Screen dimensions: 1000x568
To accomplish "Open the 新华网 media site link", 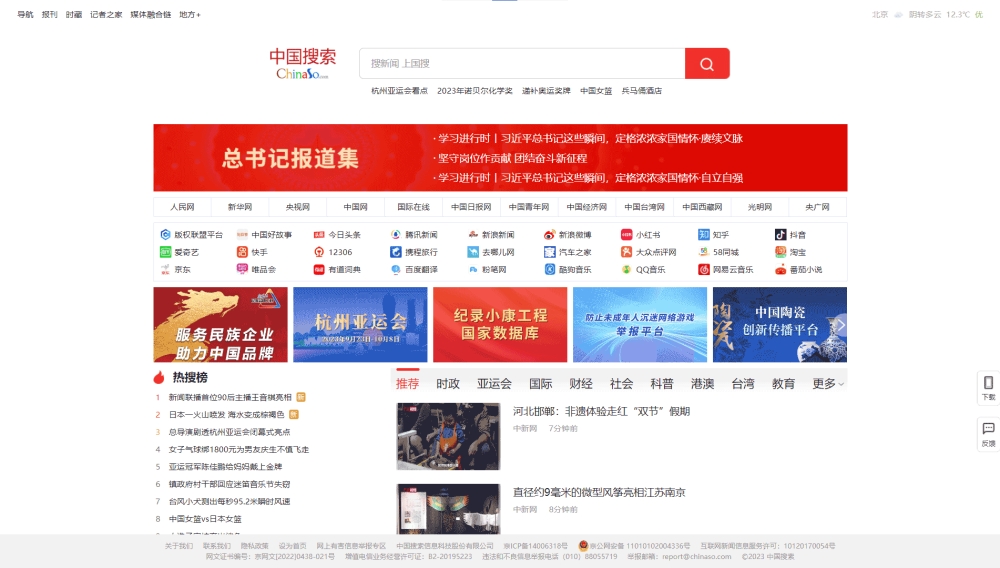I will [x=240, y=207].
